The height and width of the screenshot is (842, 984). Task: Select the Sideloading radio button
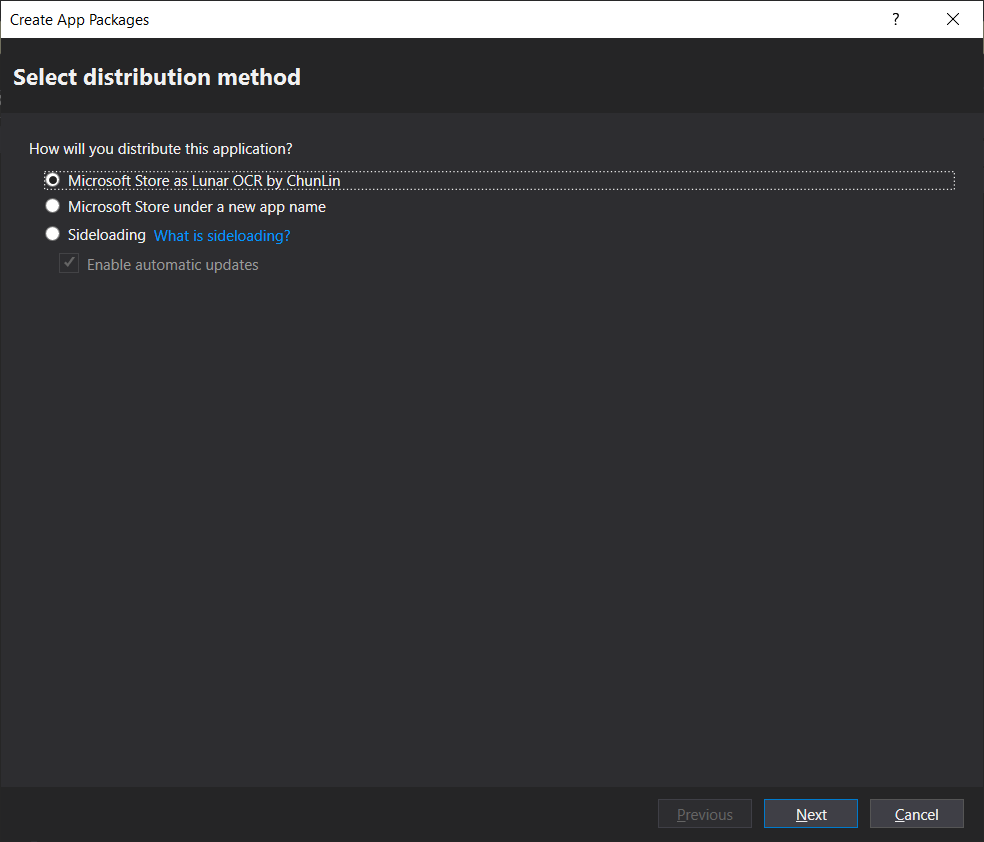53,234
